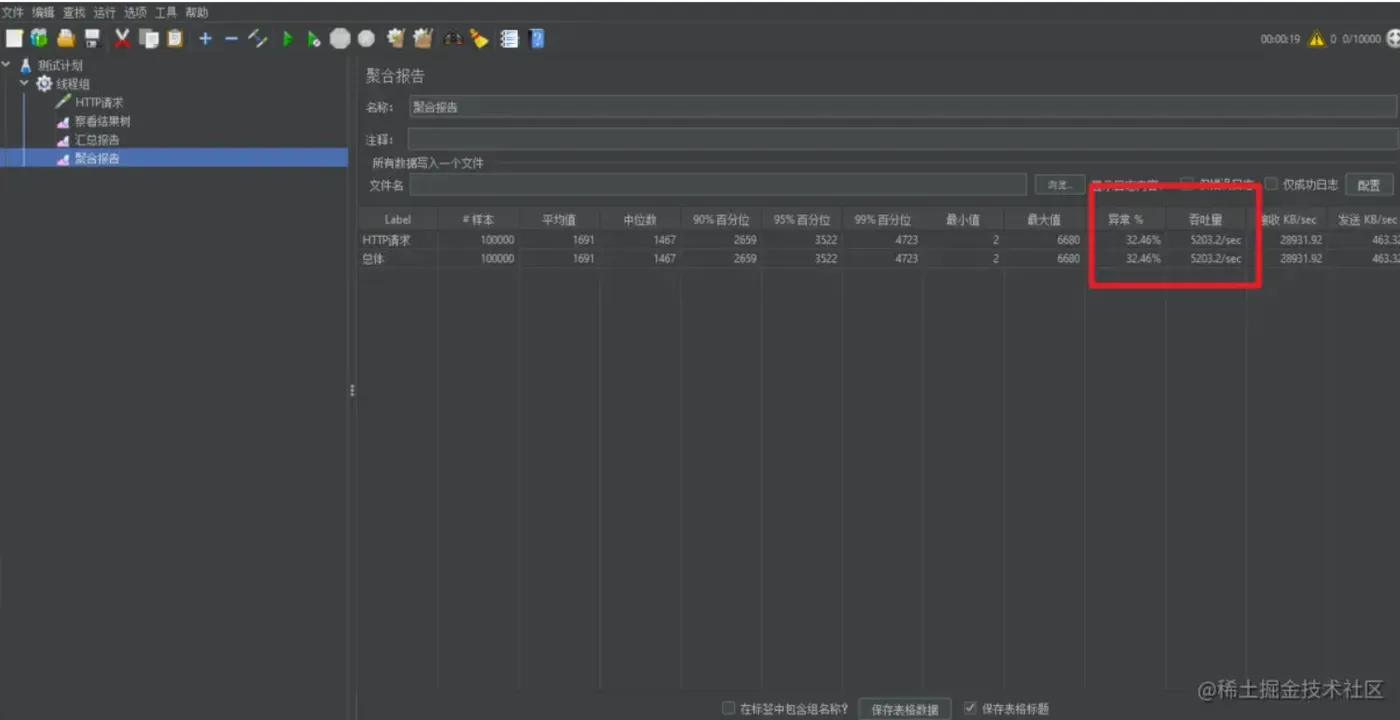Open the 选项 menu
The width and height of the screenshot is (1400, 720).
[135, 13]
